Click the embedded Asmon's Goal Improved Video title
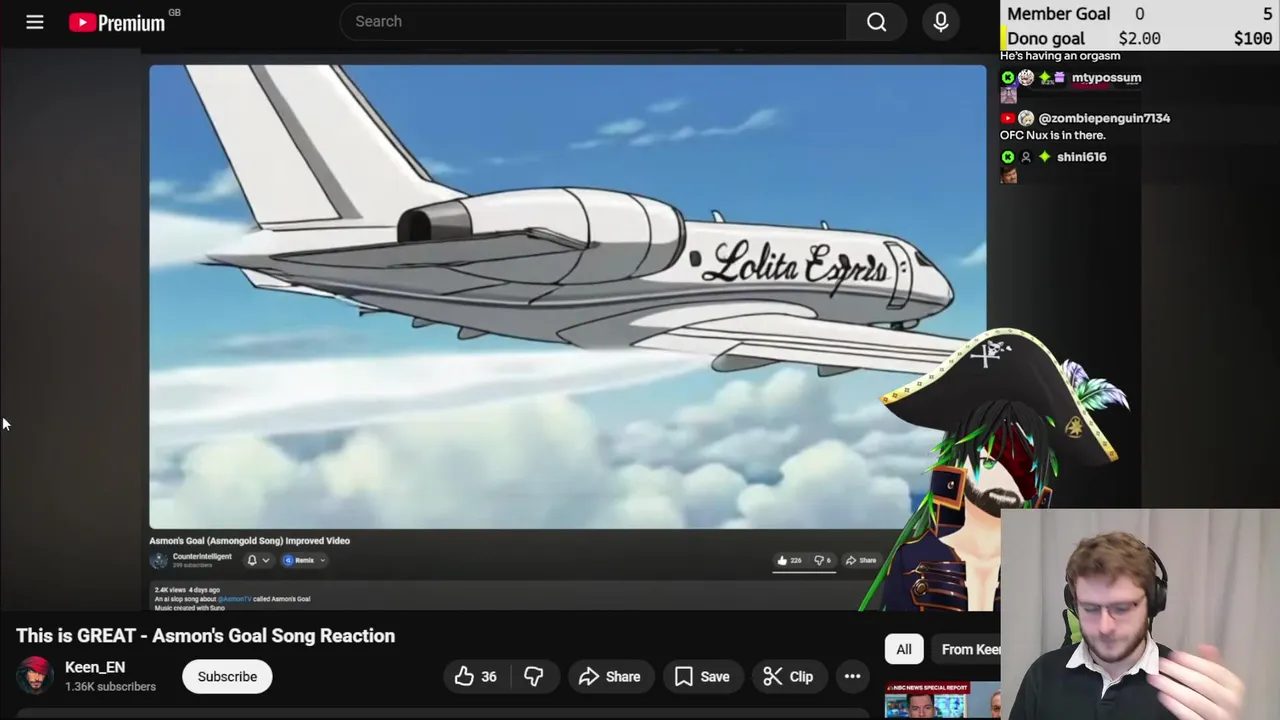1280x720 pixels. point(250,541)
